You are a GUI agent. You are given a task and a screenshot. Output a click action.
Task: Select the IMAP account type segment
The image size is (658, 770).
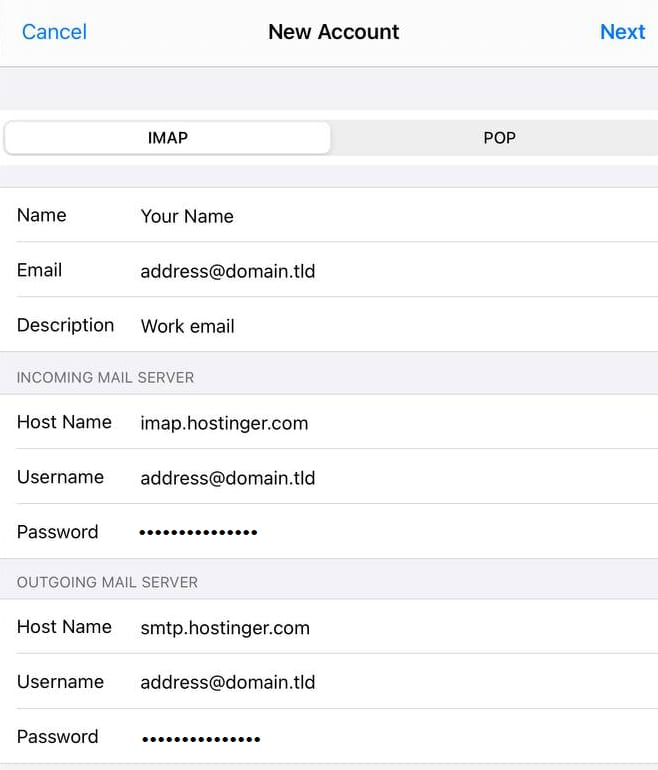pos(167,138)
